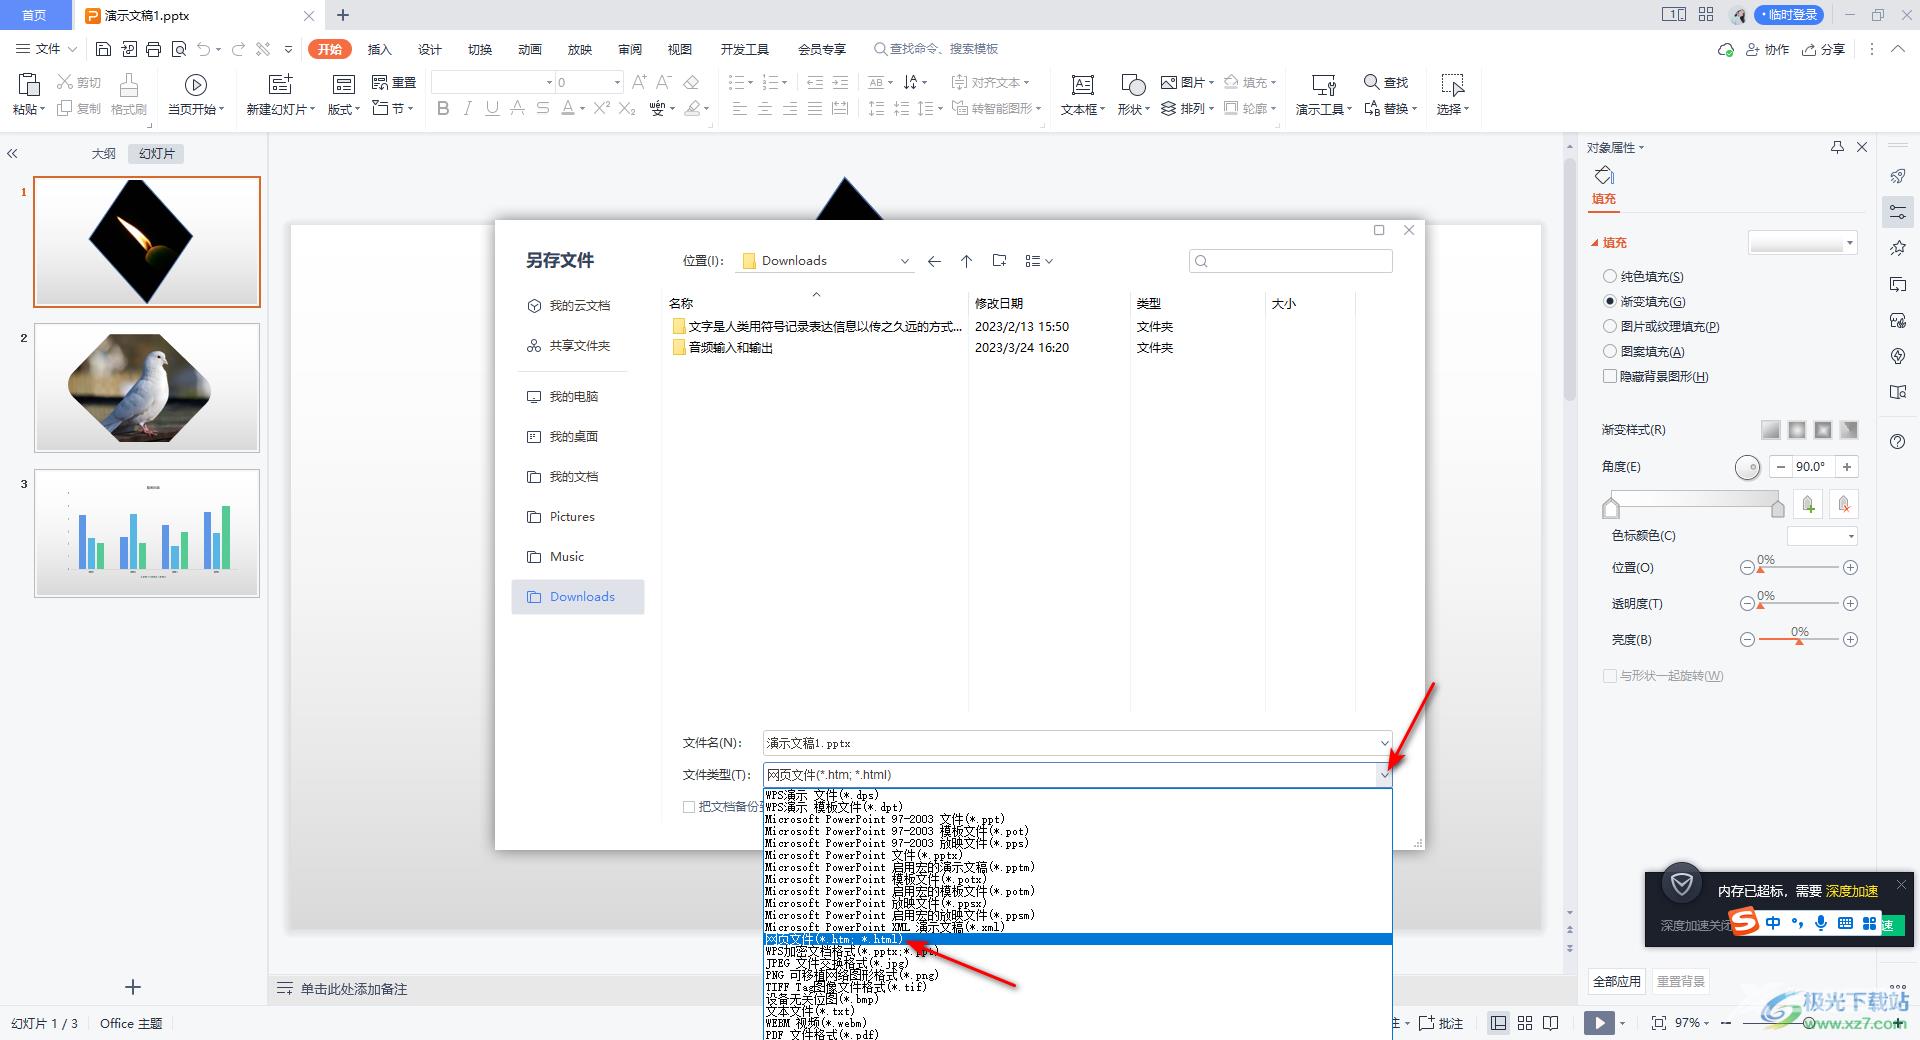The height and width of the screenshot is (1040, 1920).
Task: Expand the Downloads location dropdown
Action: click(904, 261)
